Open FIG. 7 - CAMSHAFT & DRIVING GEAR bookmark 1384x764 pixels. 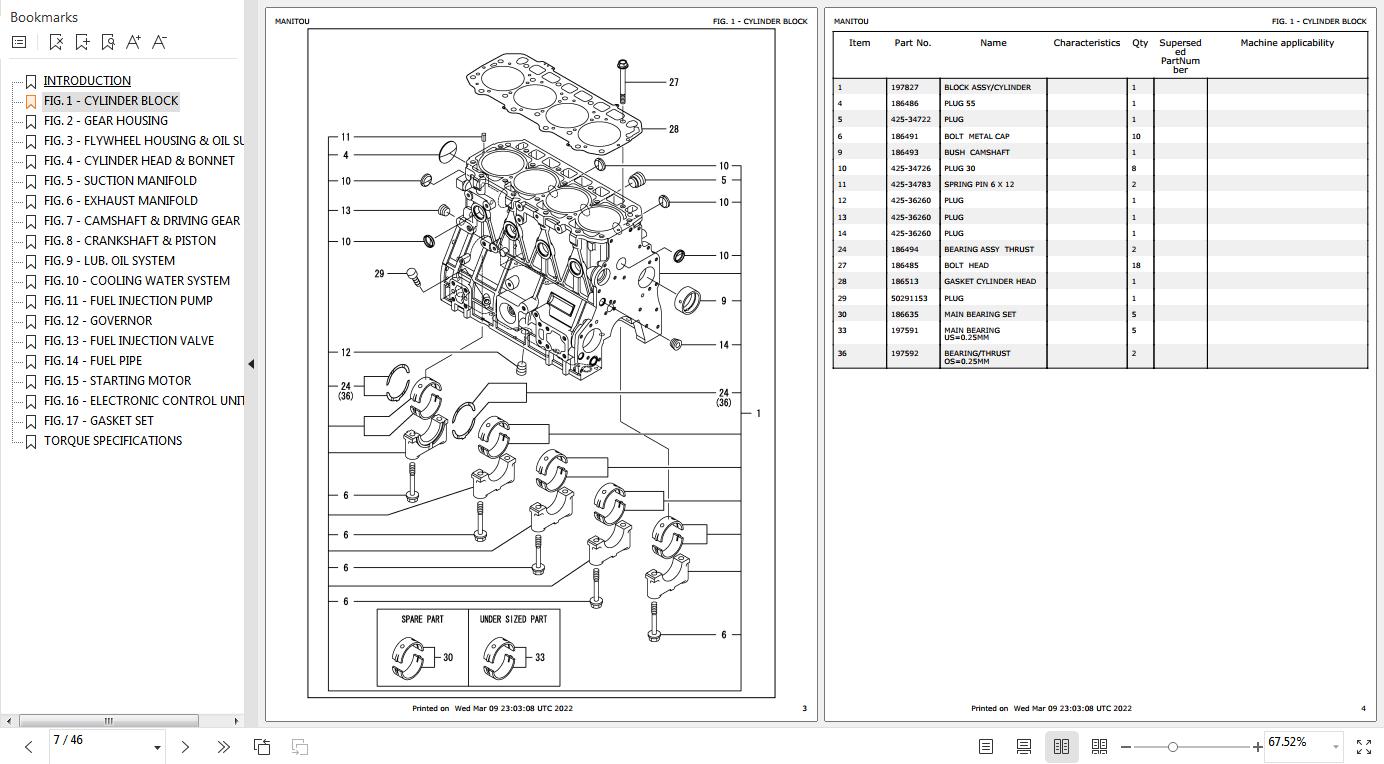(x=142, y=221)
